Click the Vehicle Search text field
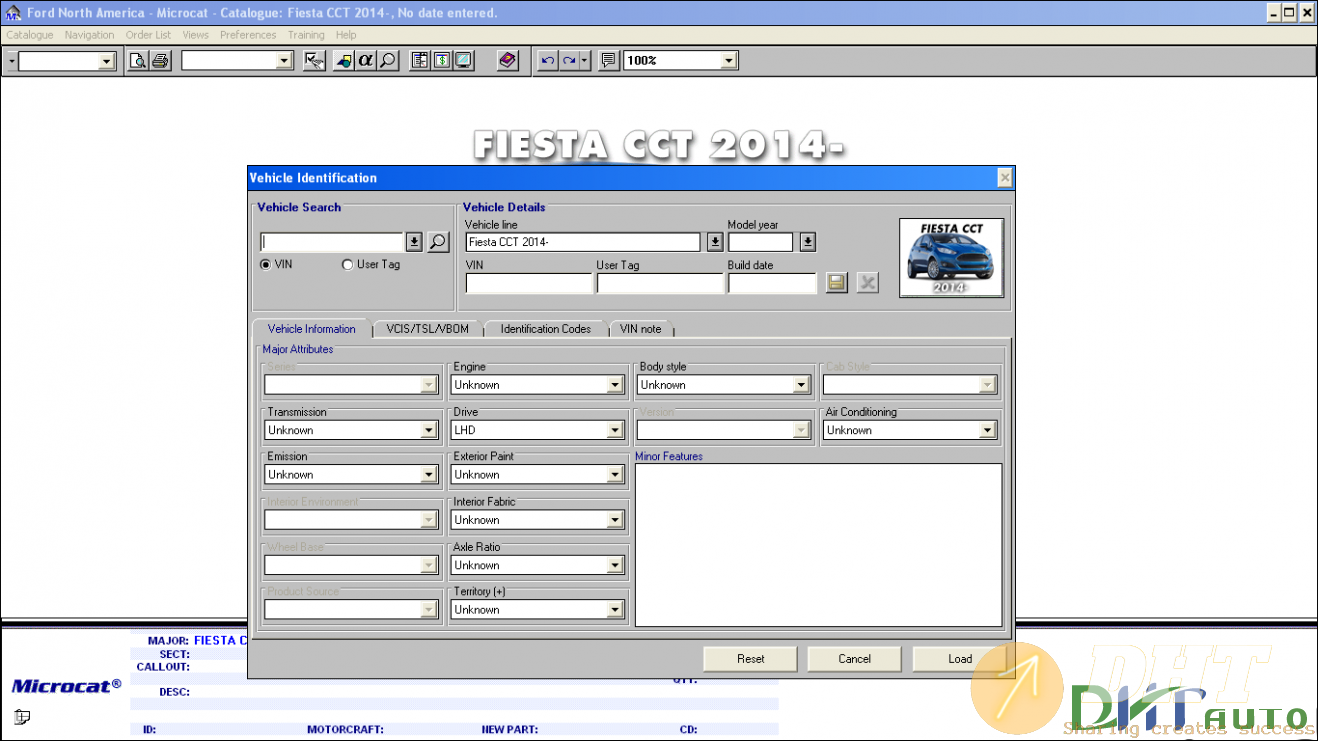1318x741 pixels. pyautogui.click(x=332, y=242)
